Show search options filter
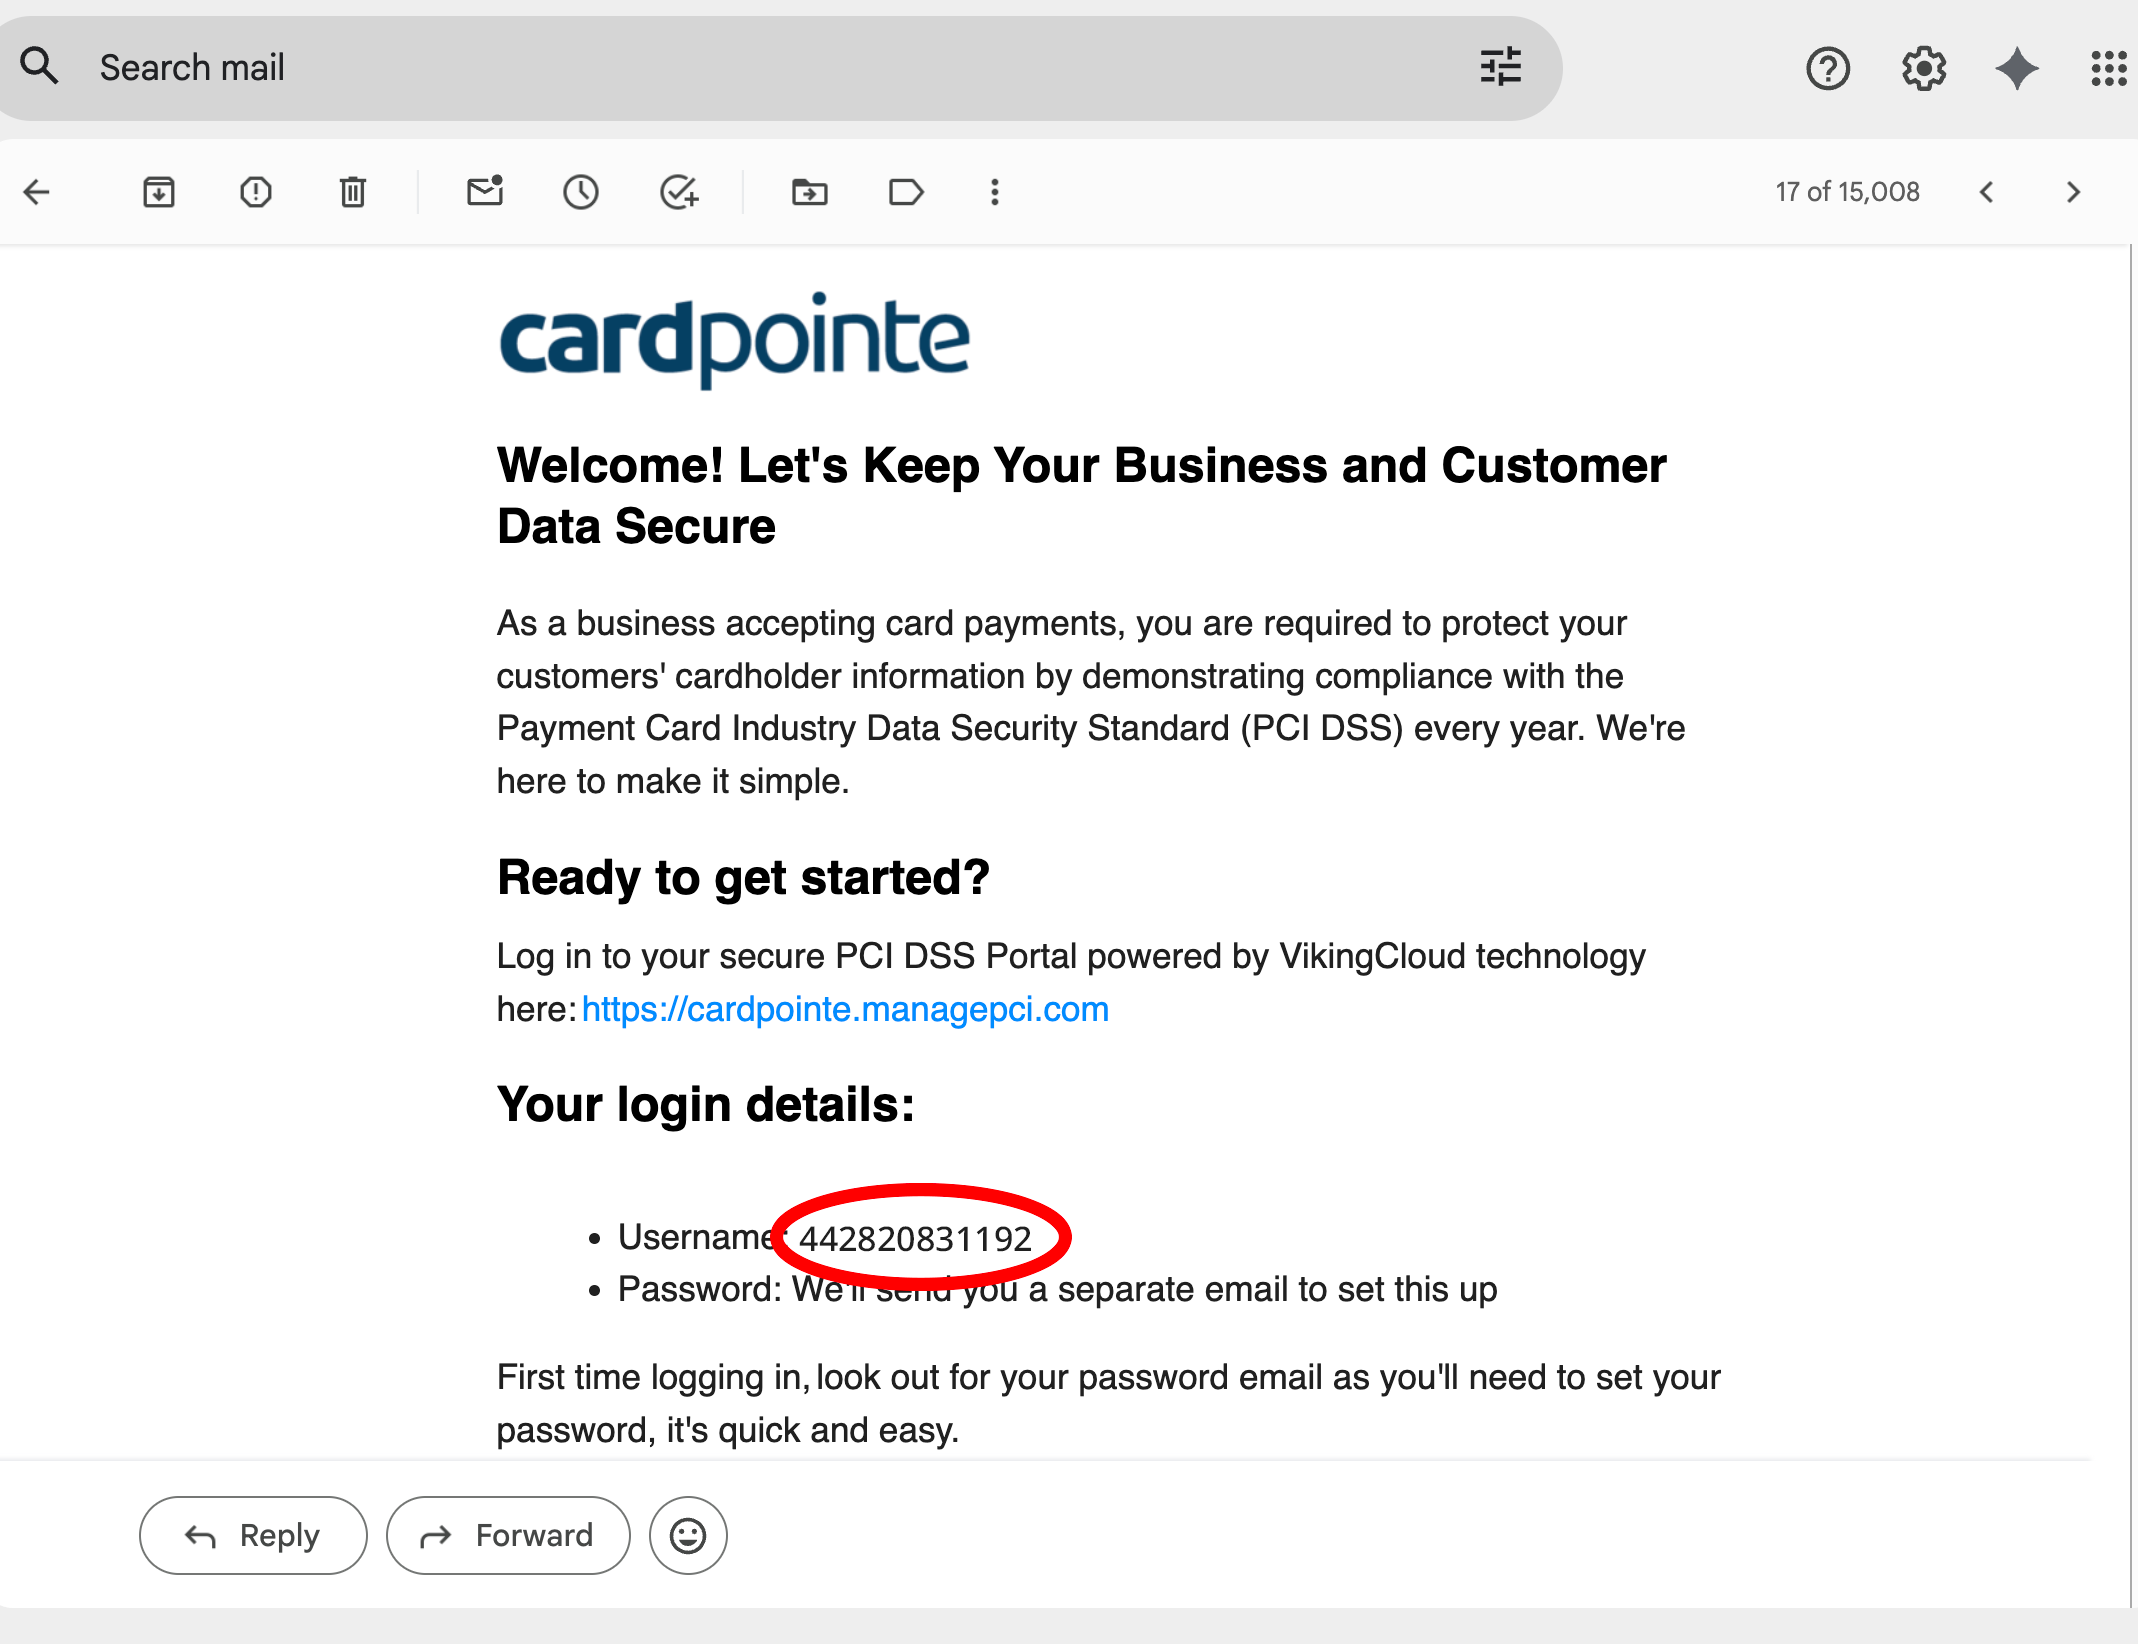This screenshot has height=1644, width=2138. [1500, 68]
